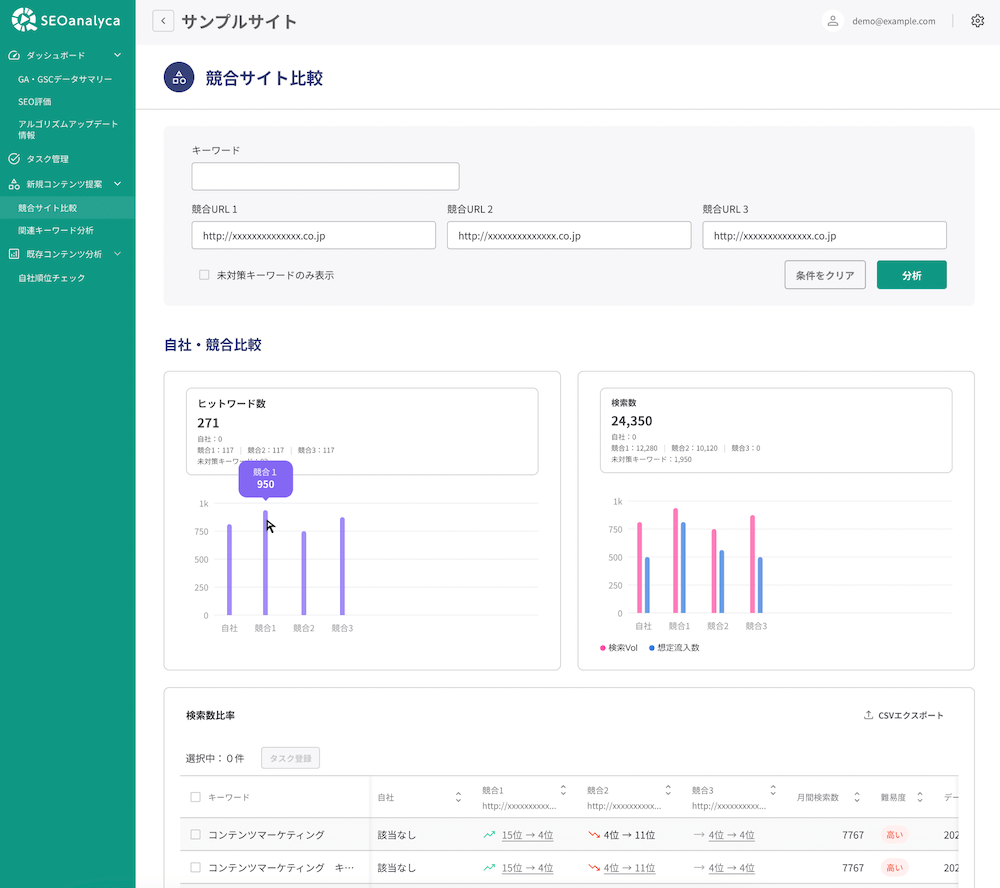
Task: Click the タスク管理 checkmark icon in sidebar
Action: click(14, 159)
